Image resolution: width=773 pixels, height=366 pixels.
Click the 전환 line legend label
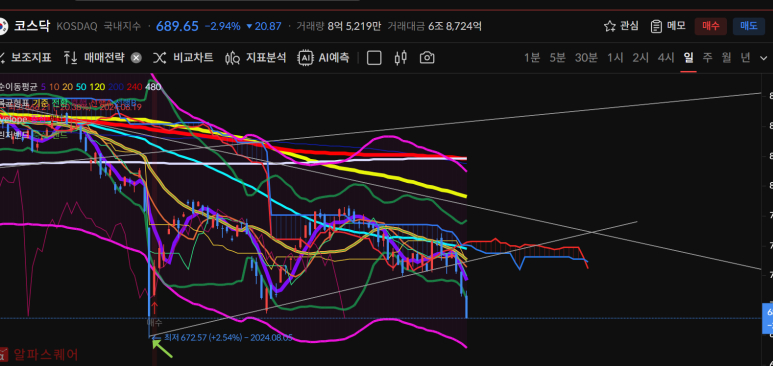pos(60,103)
